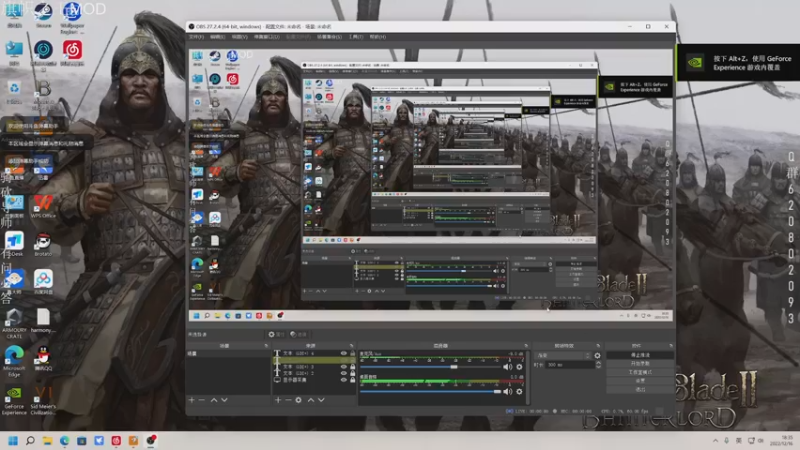Add a new scene with the plus icon

[192, 400]
